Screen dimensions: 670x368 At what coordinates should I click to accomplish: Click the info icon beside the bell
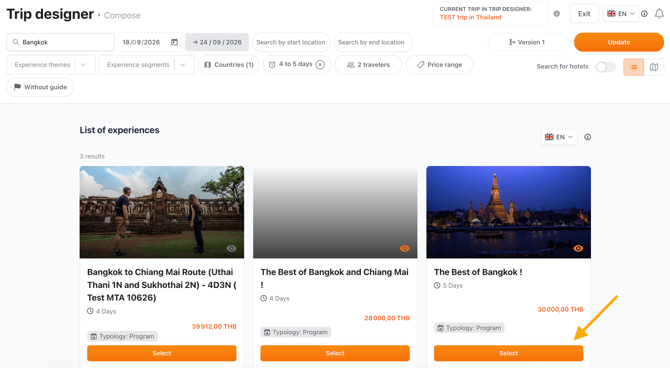644,14
